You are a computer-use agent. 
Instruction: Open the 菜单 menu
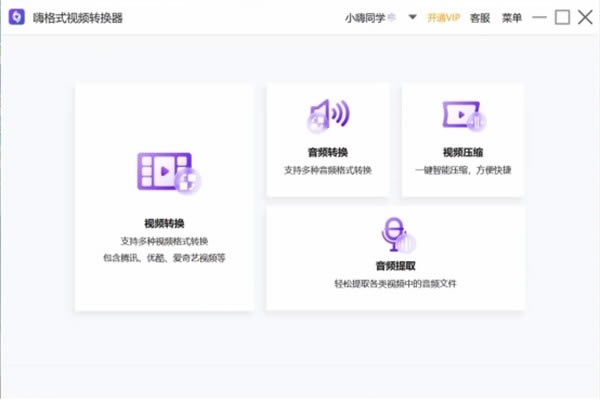(511, 17)
